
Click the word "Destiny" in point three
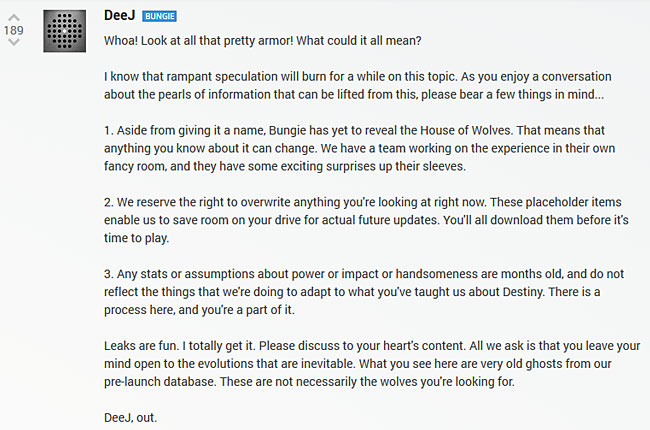pyautogui.click(x=523, y=292)
